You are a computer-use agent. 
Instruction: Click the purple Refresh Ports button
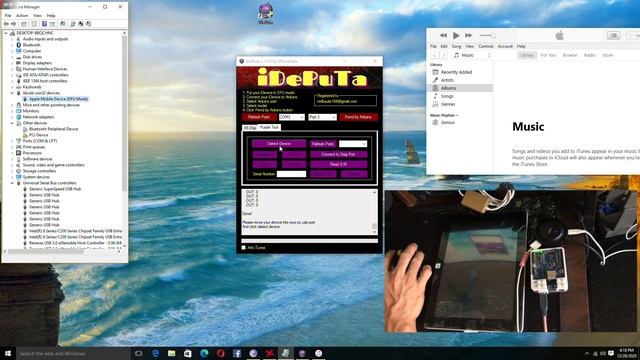click(x=323, y=144)
